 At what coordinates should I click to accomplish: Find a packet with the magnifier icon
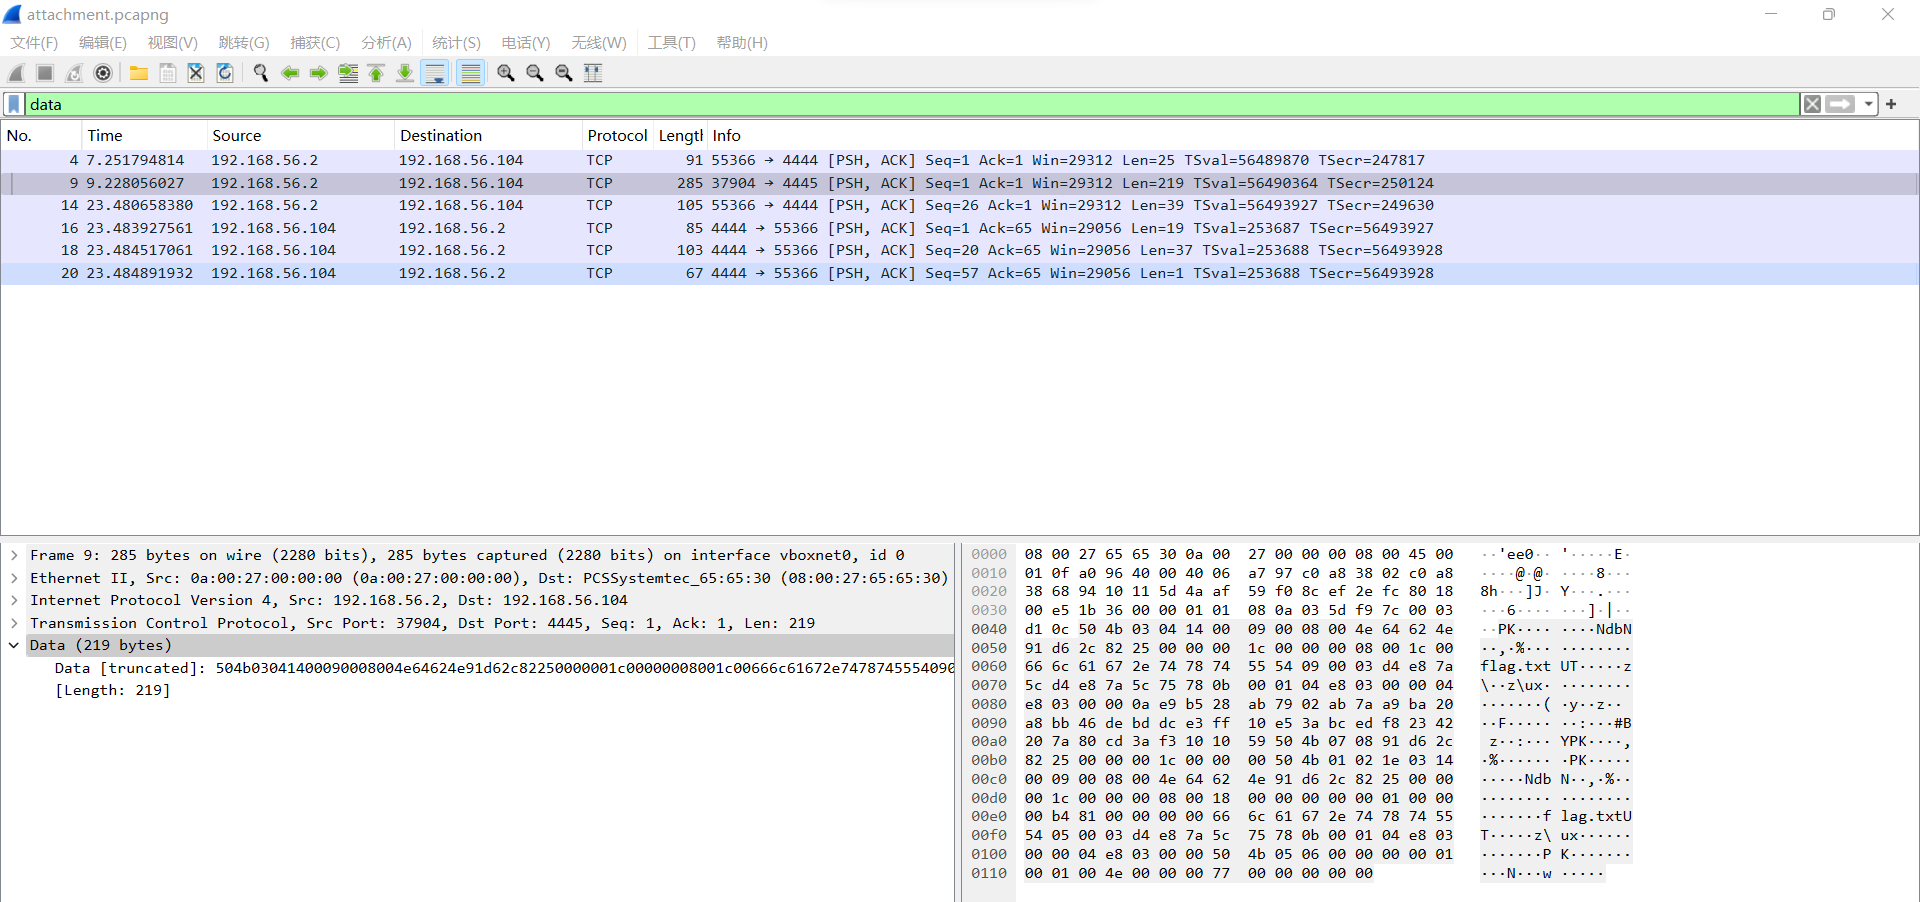[x=261, y=73]
